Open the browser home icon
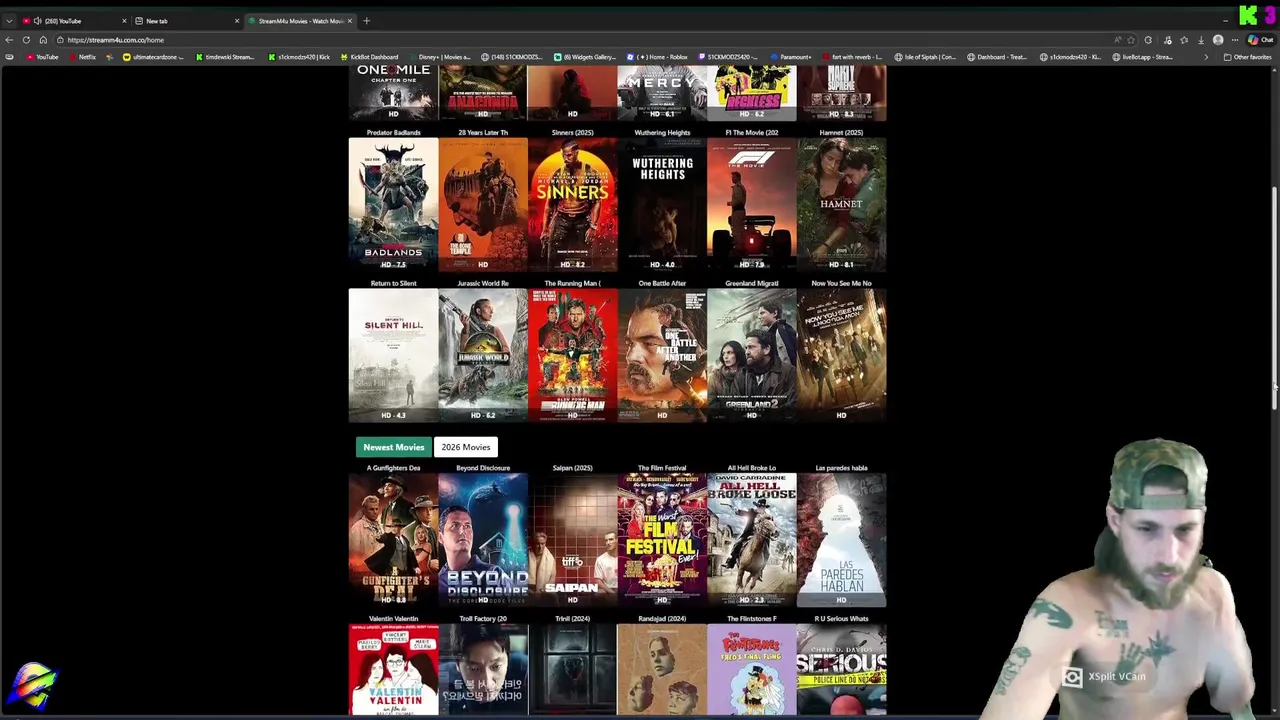Viewport: 1280px width, 720px height. [43, 40]
